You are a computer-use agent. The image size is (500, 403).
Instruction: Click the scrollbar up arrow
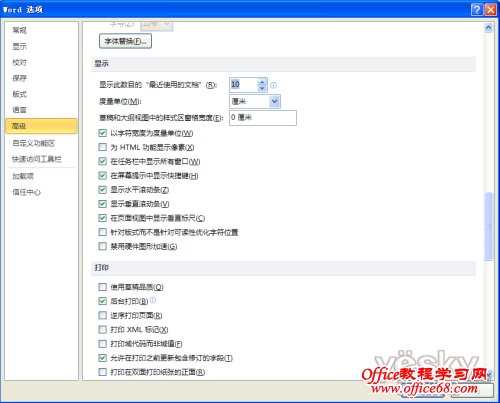(488, 28)
